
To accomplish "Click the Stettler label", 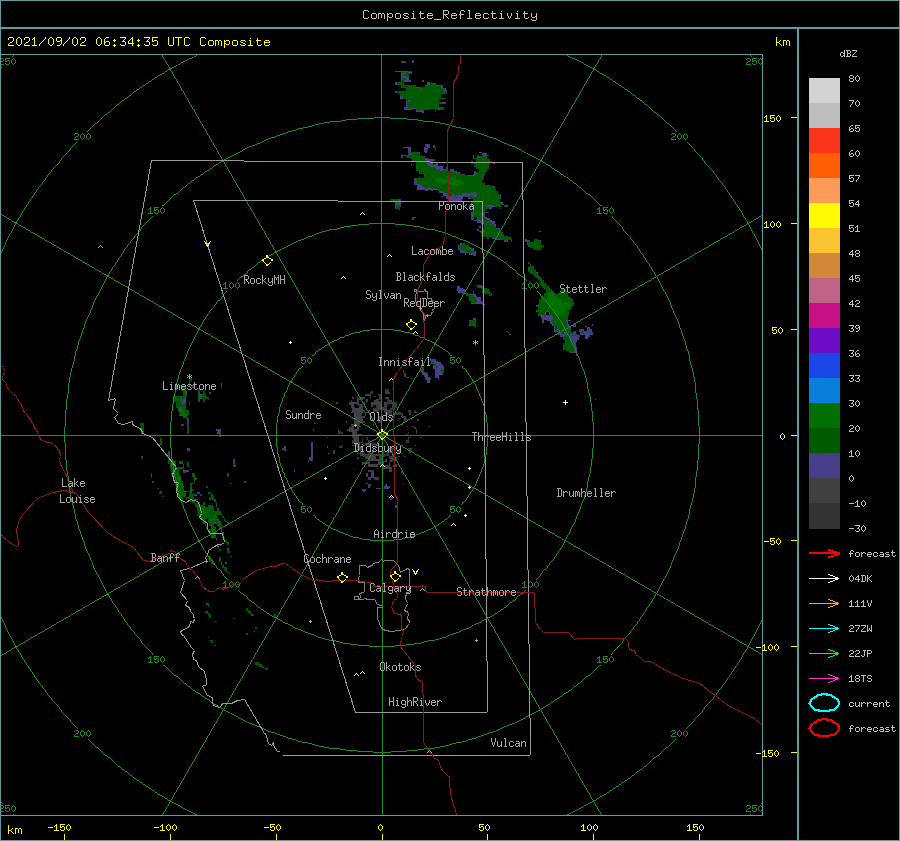I will point(583,289).
